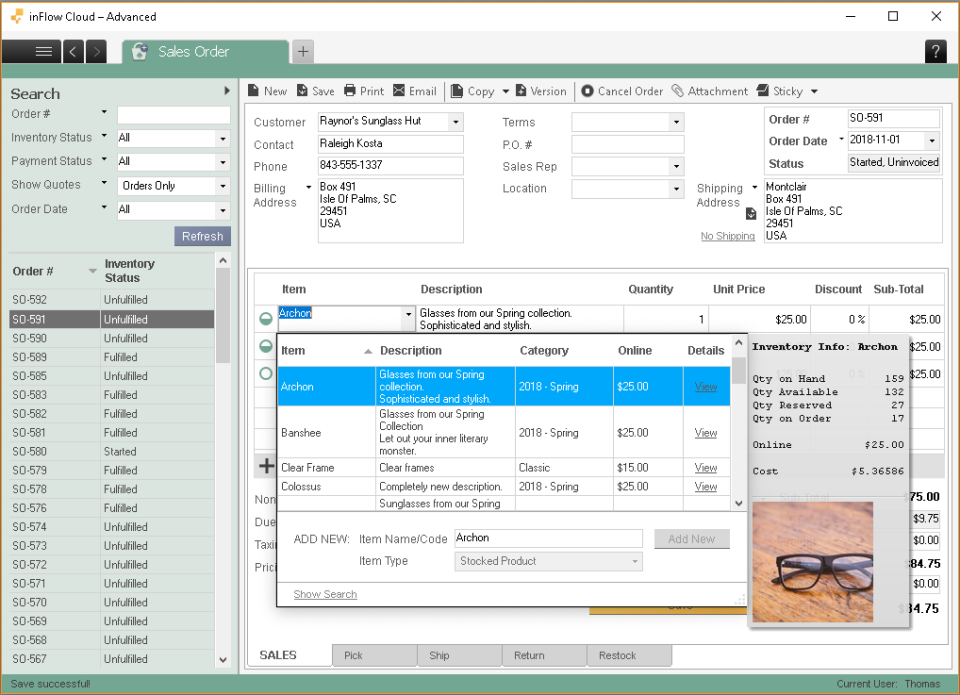This screenshot has width=960, height=695.
Task: Click the eyeglasses product thumbnail
Action: [812, 562]
